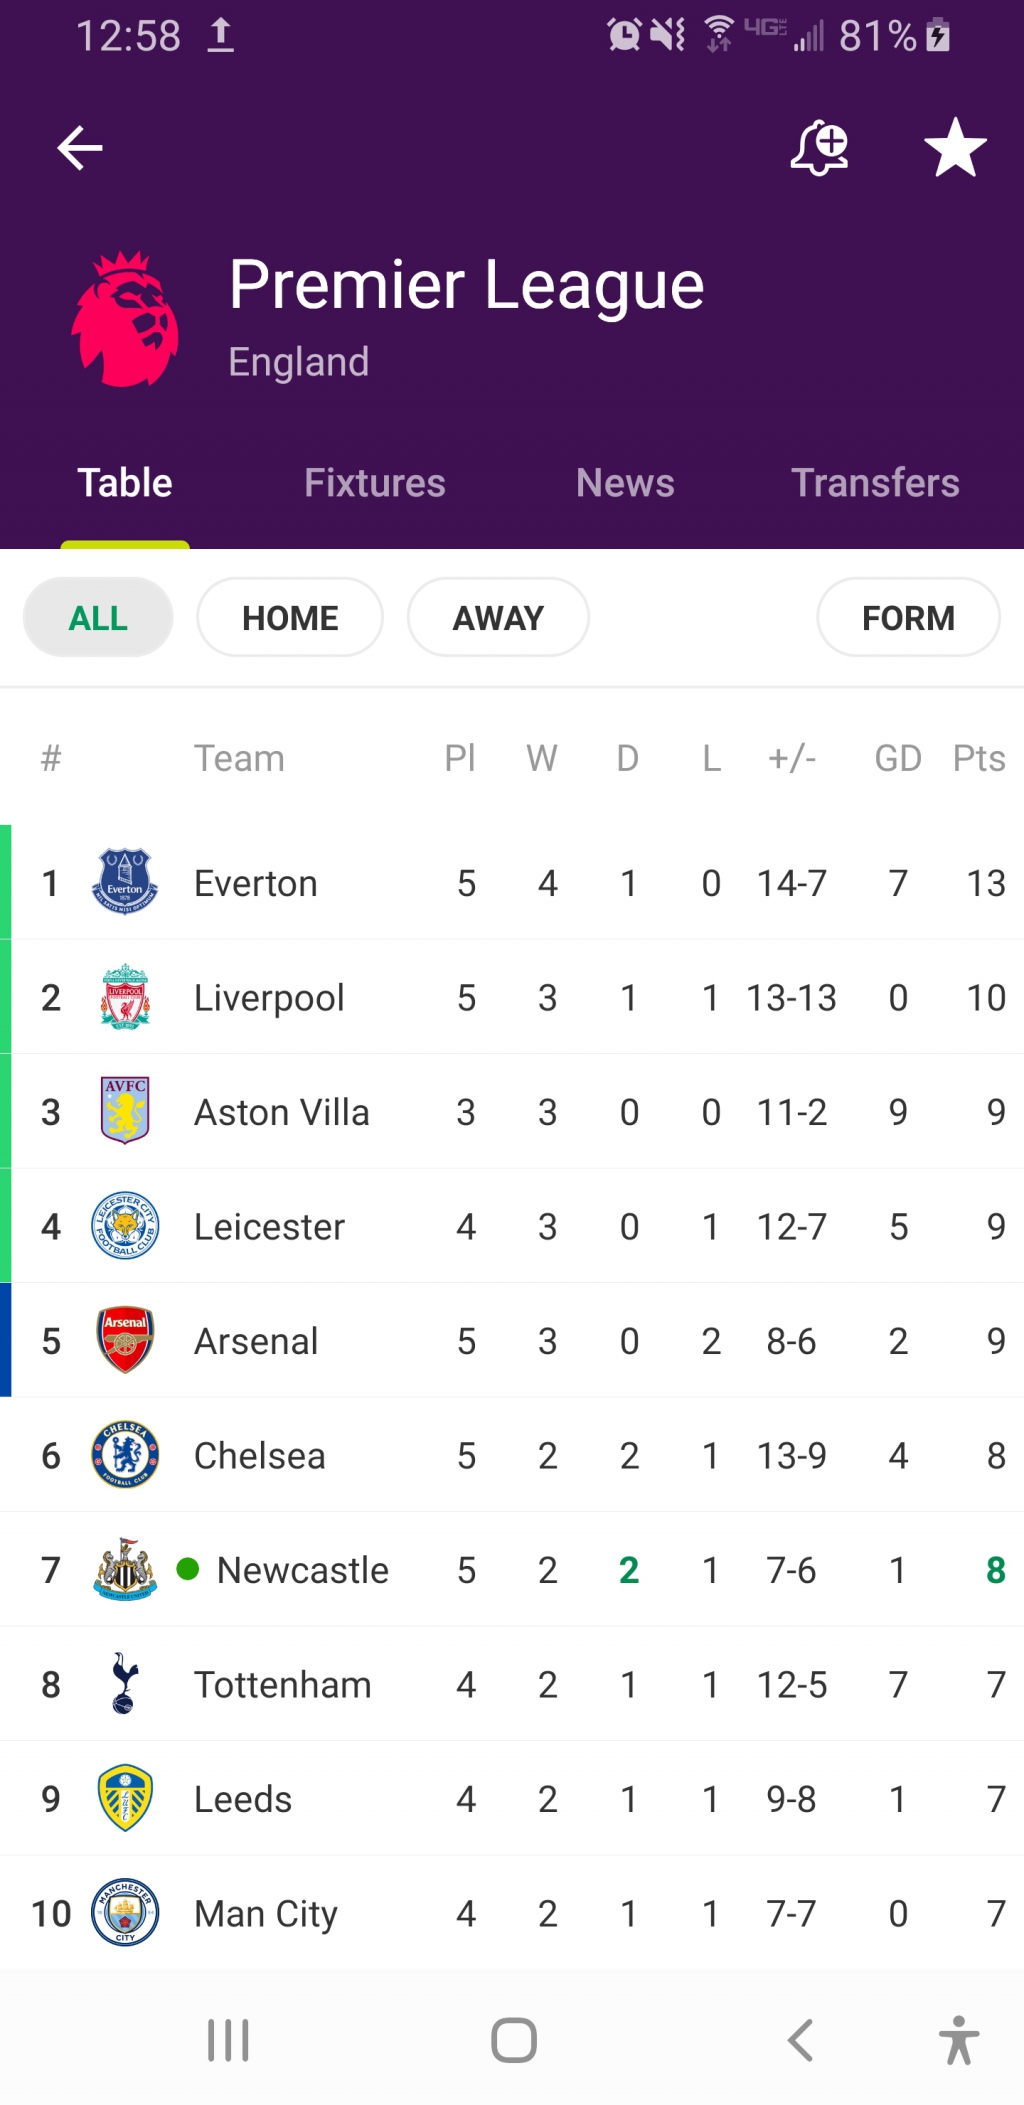1024x2105 pixels.
Task: Tap the Man City crest
Action: point(125,1912)
